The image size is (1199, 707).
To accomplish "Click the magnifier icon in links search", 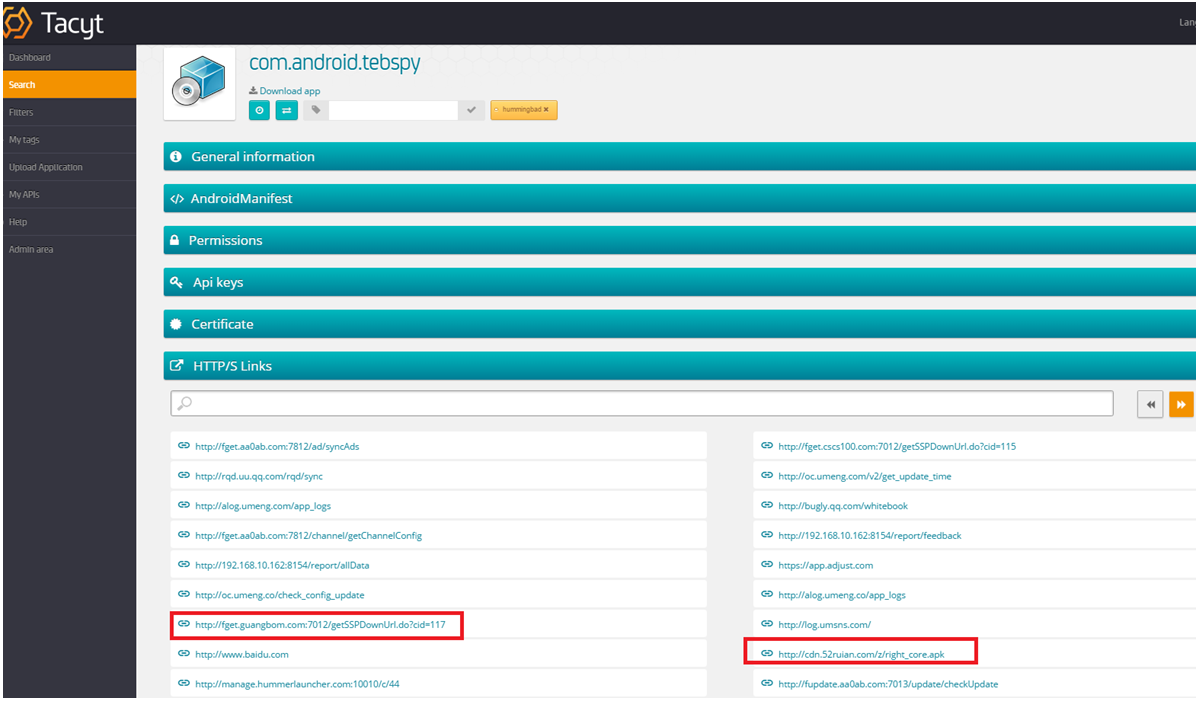I will pos(185,403).
